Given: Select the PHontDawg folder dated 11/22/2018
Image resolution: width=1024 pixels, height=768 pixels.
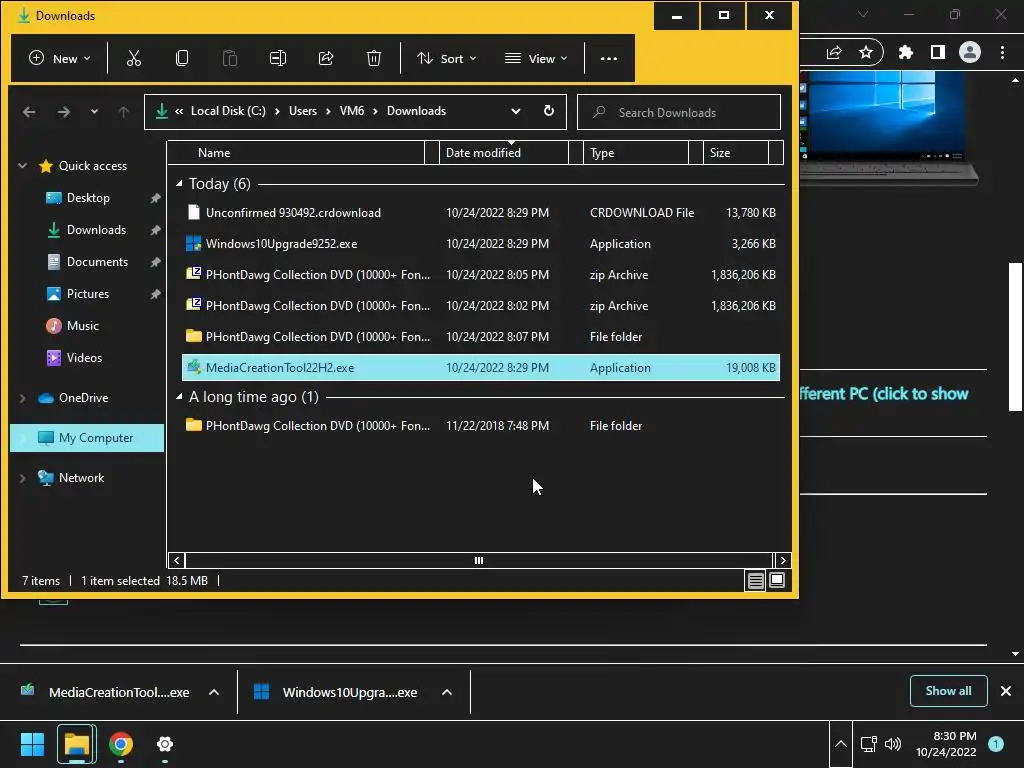Looking at the screenshot, I should pyautogui.click(x=481, y=426).
